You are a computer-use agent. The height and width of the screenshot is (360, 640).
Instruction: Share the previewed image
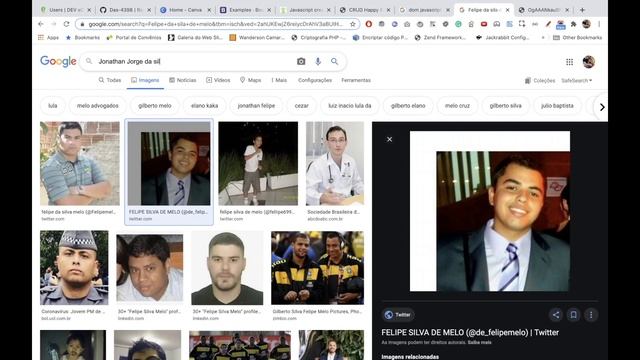(556, 315)
